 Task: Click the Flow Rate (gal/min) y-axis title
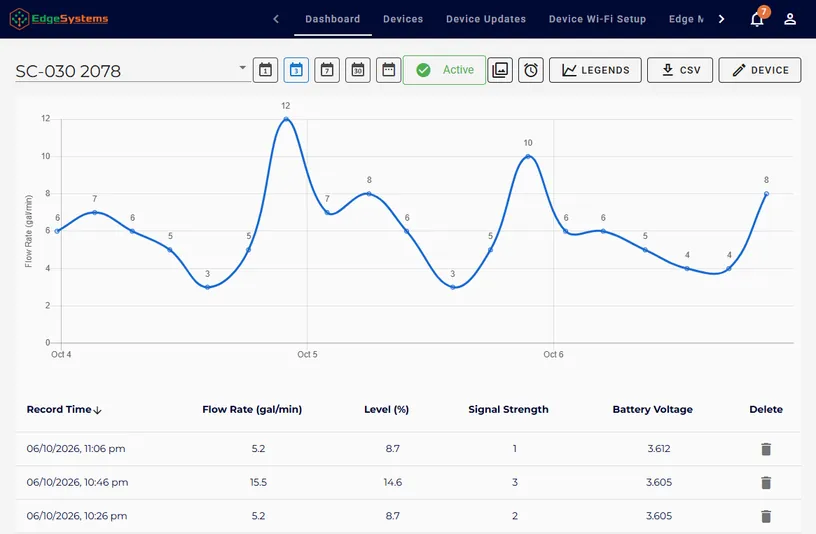point(29,231)
